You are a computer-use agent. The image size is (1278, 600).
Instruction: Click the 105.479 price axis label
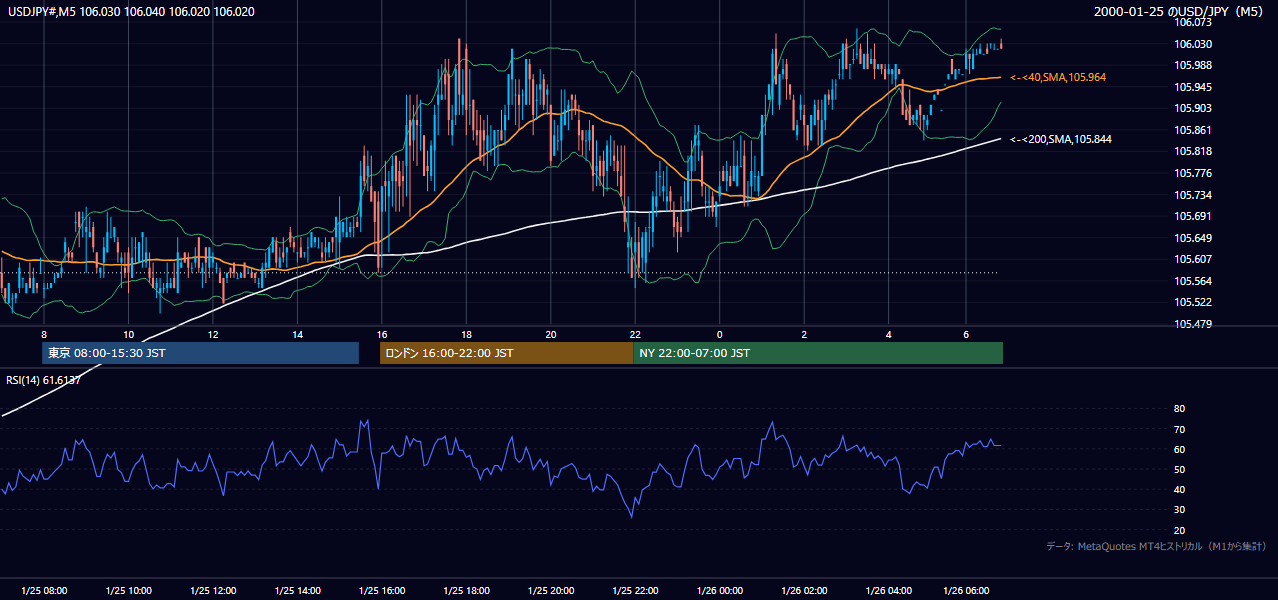pyautogui.click(x=1193, y=324)
